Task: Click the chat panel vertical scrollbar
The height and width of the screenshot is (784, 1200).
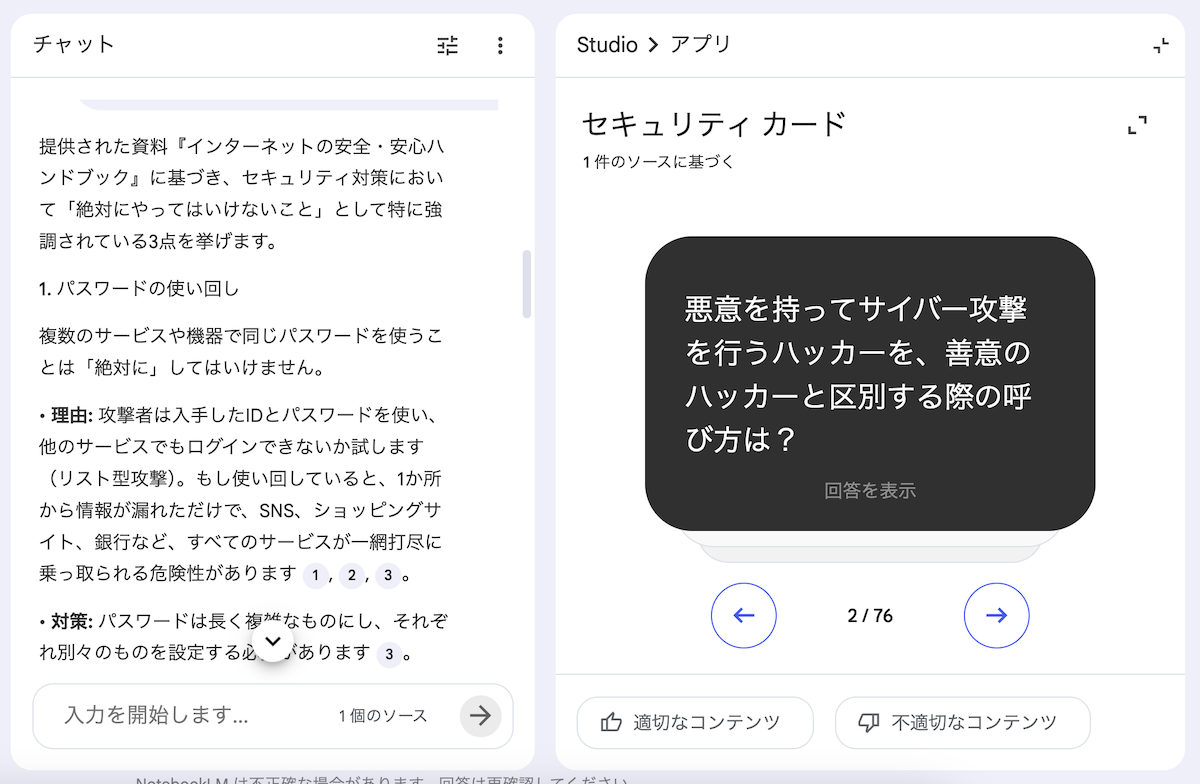Action: pos(527,285)
